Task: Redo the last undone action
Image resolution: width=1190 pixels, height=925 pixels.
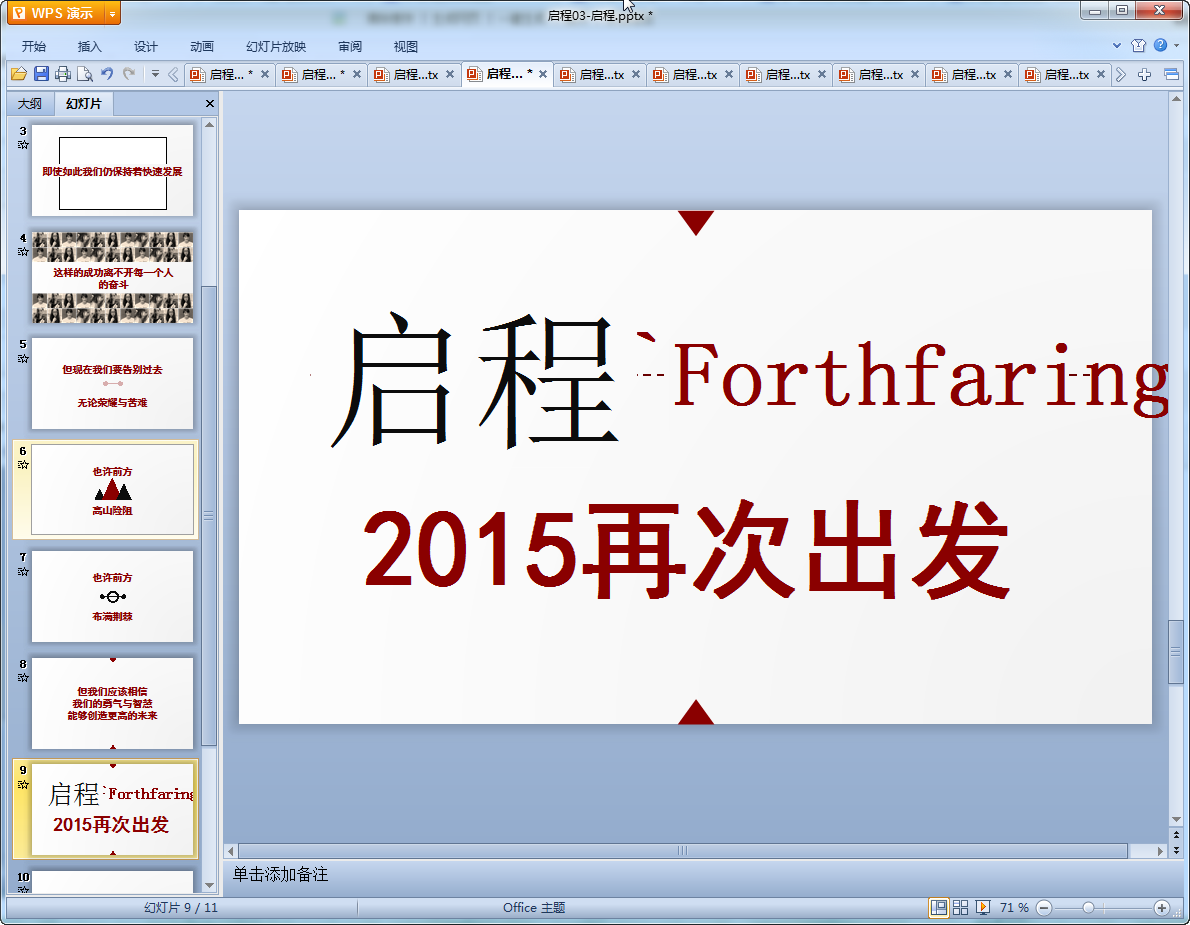Action: tap(129, 74)
